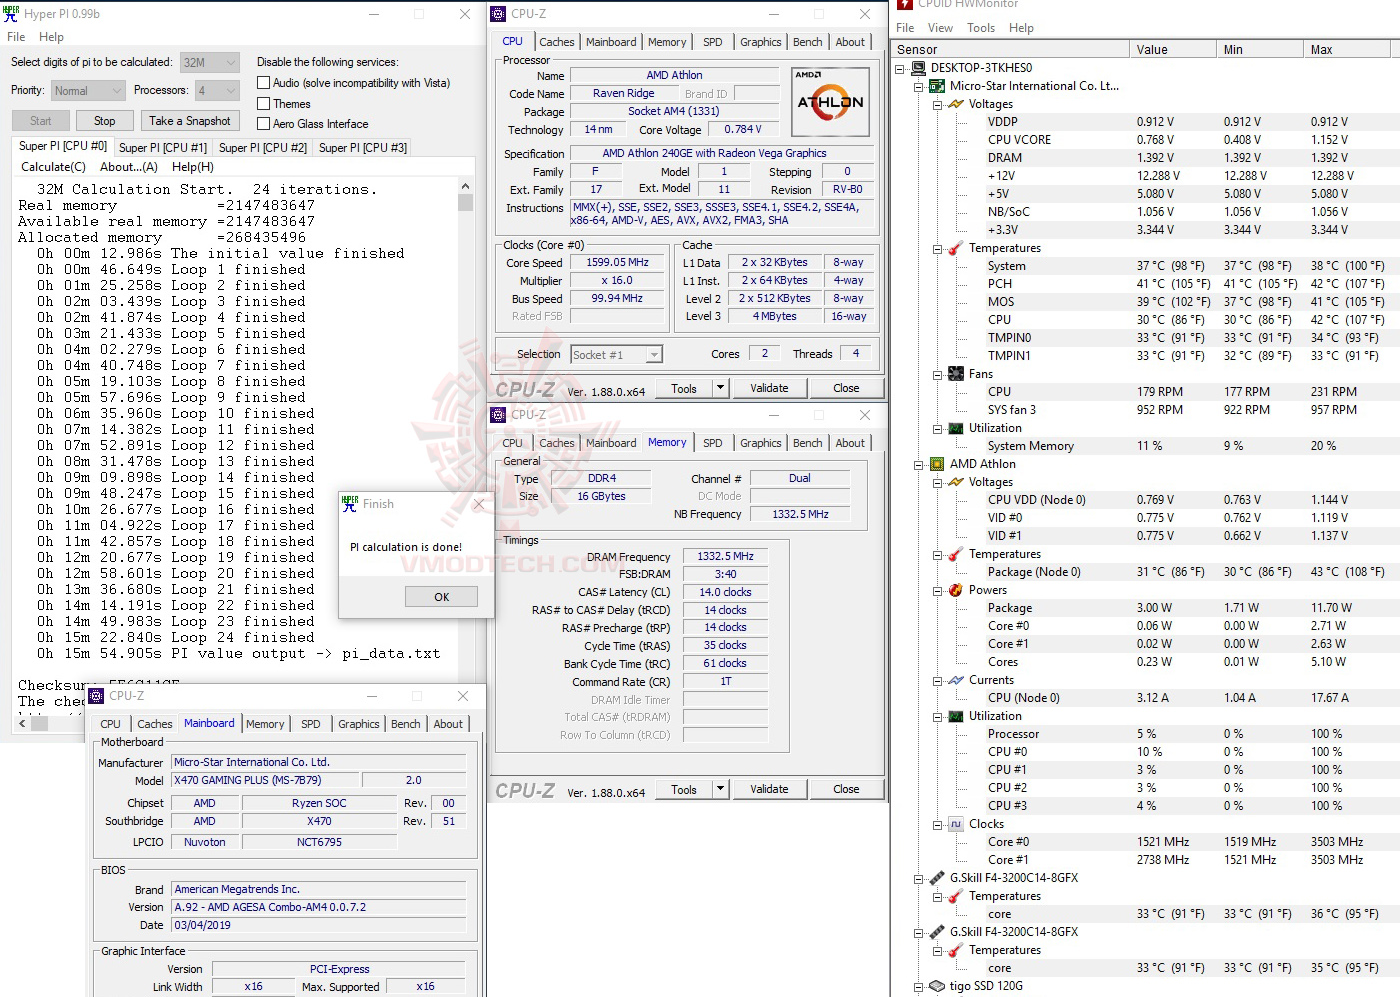Click the AMD Athlon Utilization icon
The image size is (1400, 997).
tap(956, 716)
